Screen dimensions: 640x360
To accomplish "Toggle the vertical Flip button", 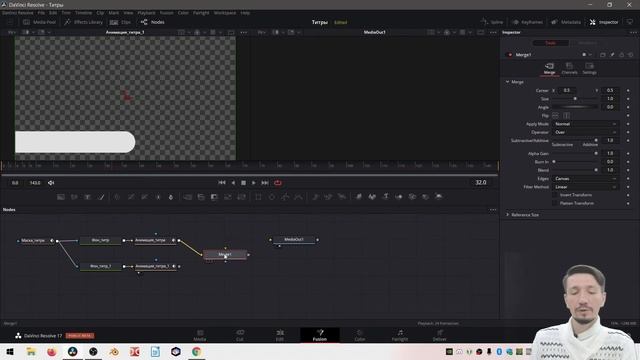I will (567, 116).
